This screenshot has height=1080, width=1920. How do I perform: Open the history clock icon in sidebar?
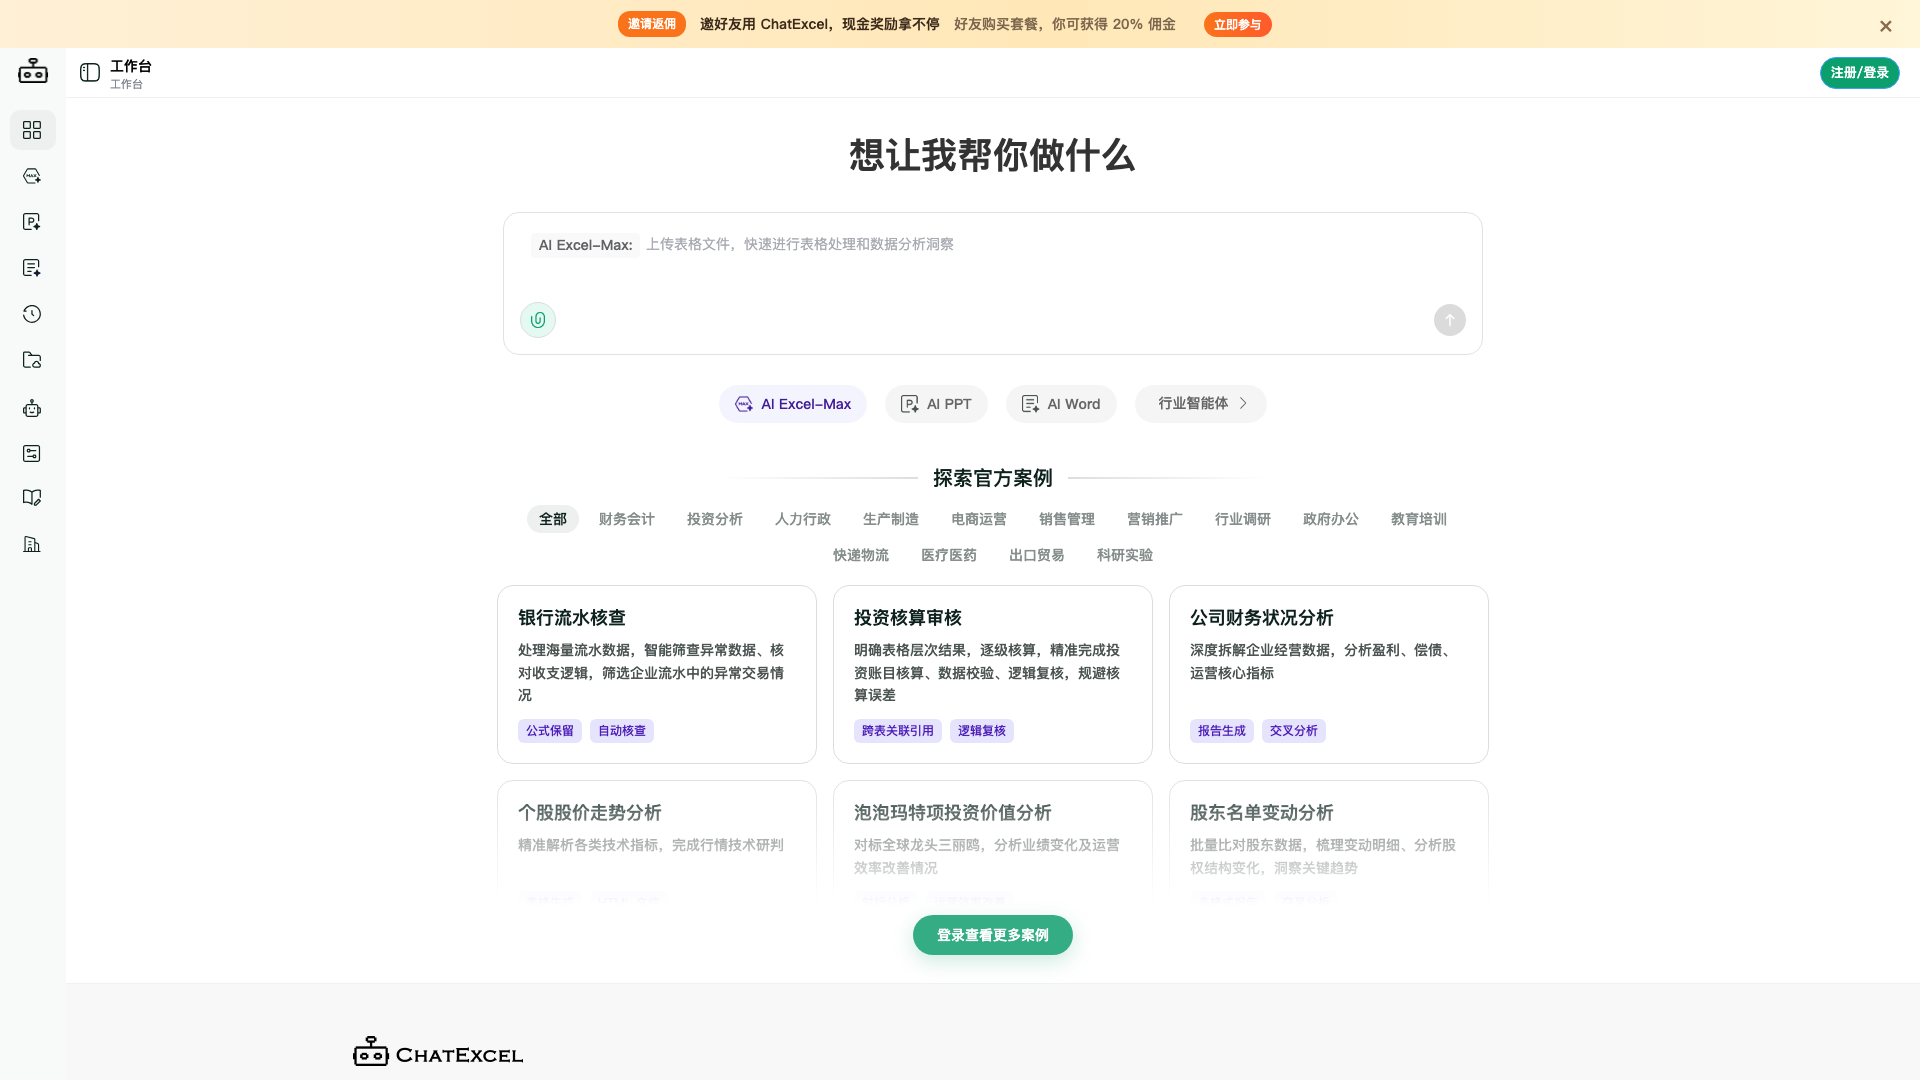(x=32, y=314)
